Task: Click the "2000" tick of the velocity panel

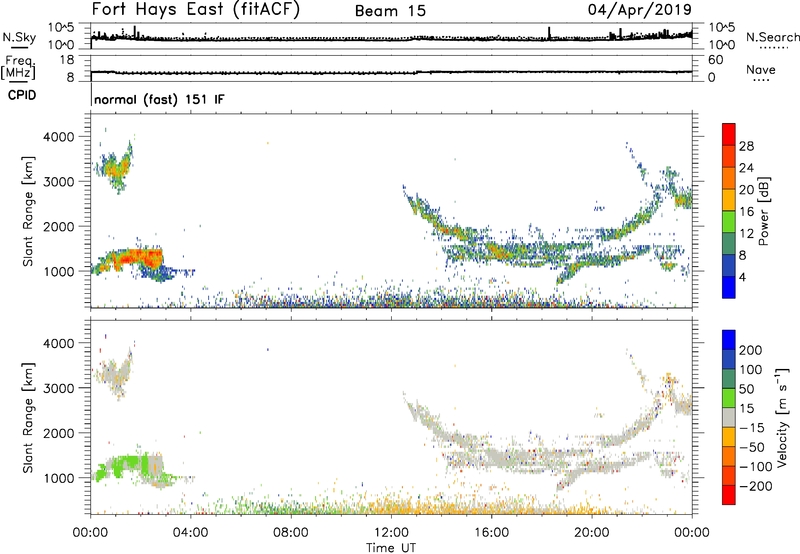Action: [x=59, y=433]
